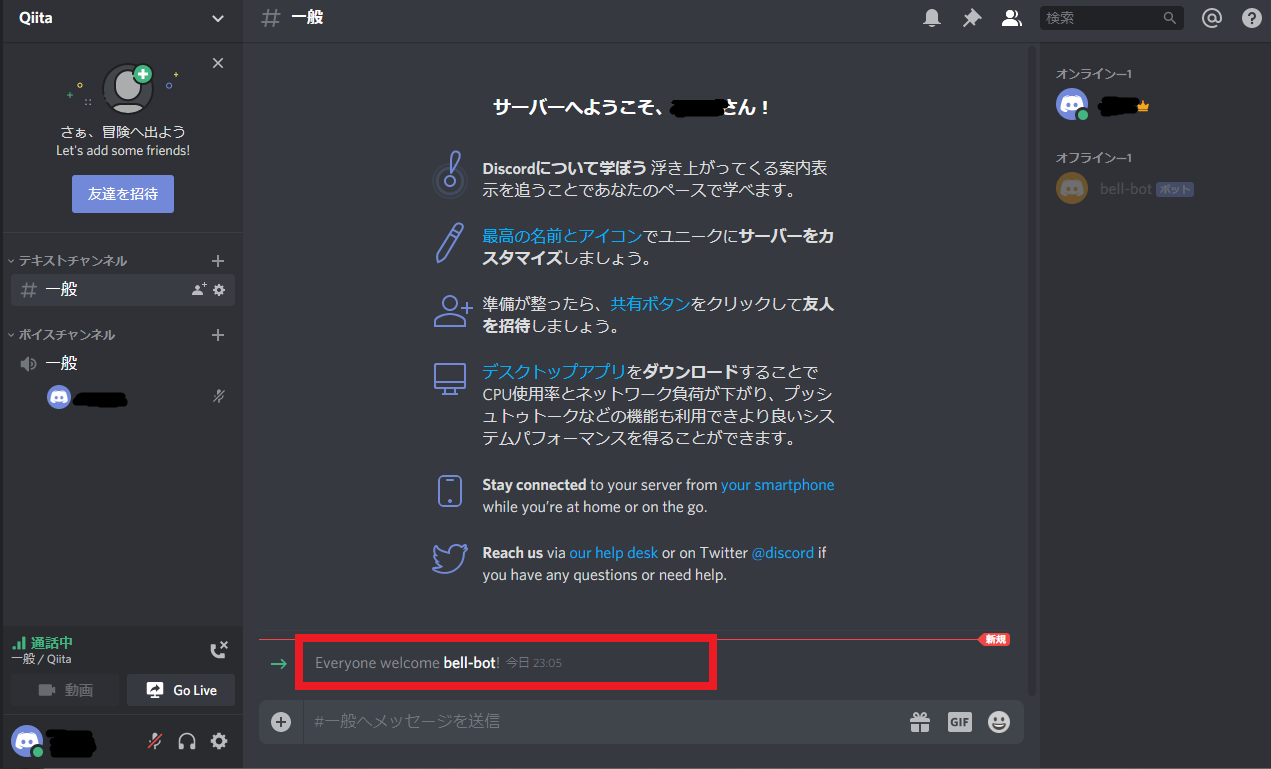Start screen share with Go Live
Screen dimensions: 1271x769
[181, 690]
